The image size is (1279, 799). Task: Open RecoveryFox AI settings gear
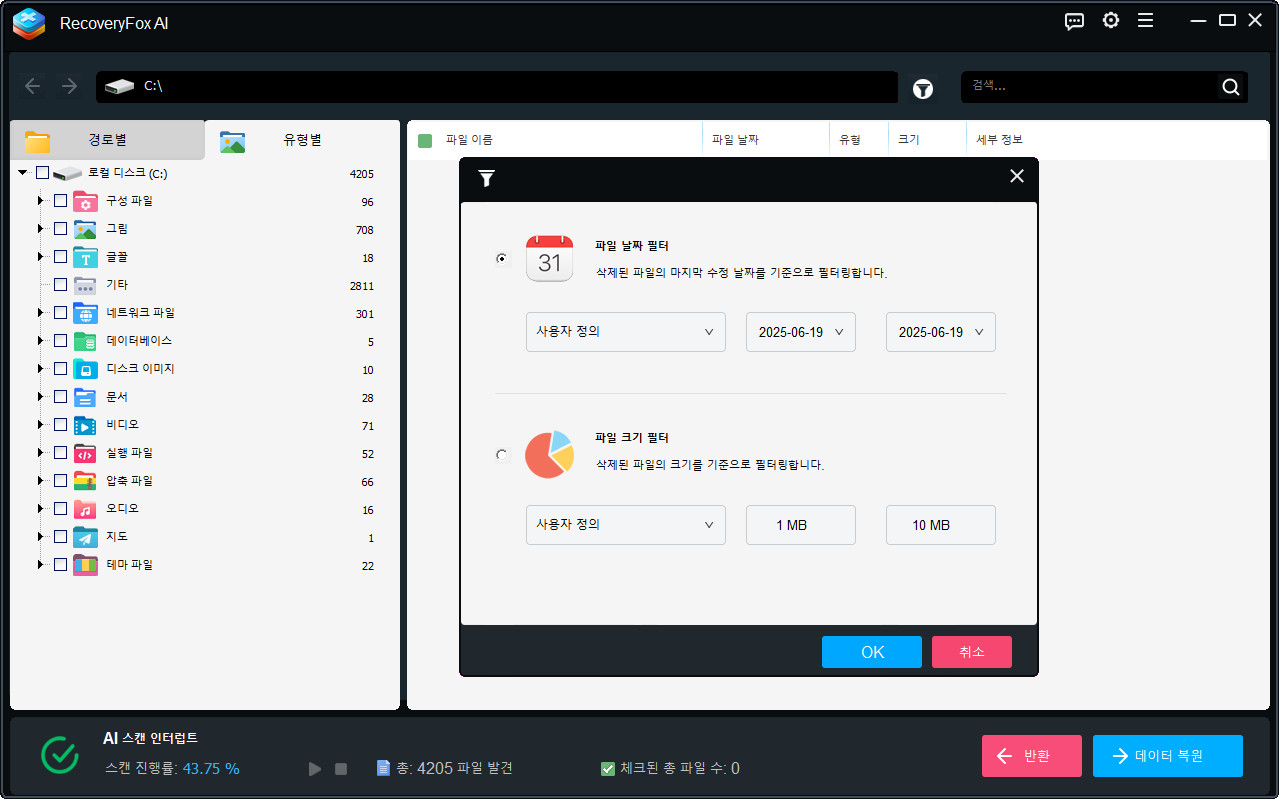(x=1110, y=20)
